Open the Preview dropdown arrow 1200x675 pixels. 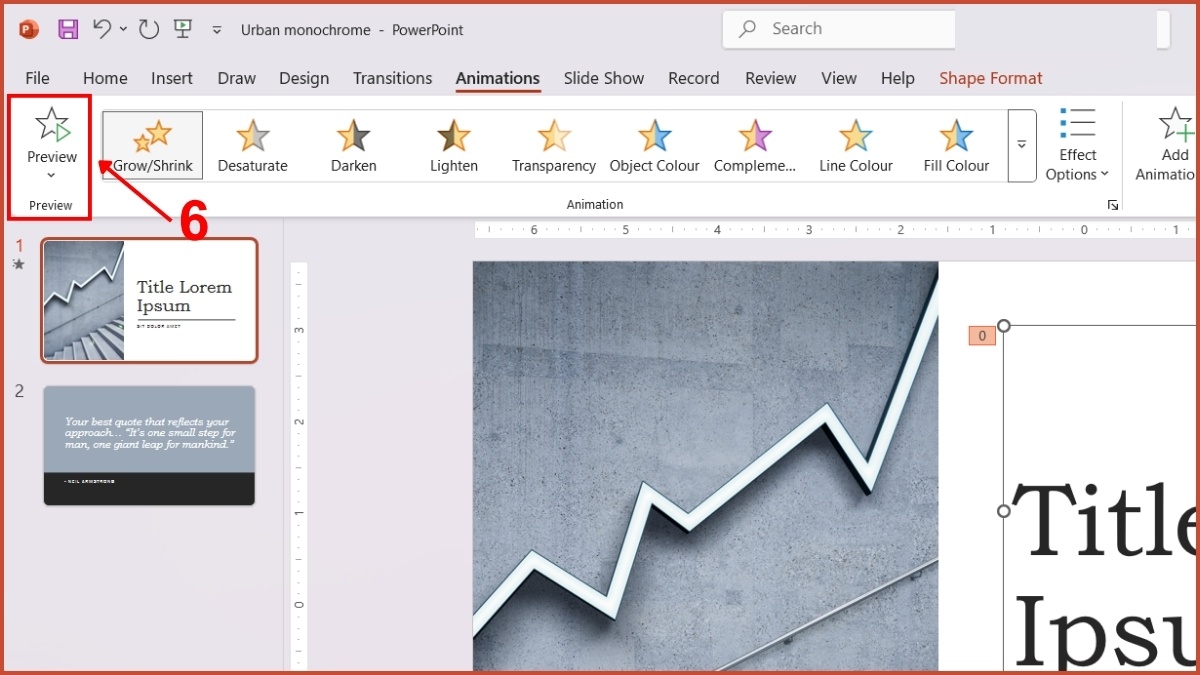click(x=51, y=174)
